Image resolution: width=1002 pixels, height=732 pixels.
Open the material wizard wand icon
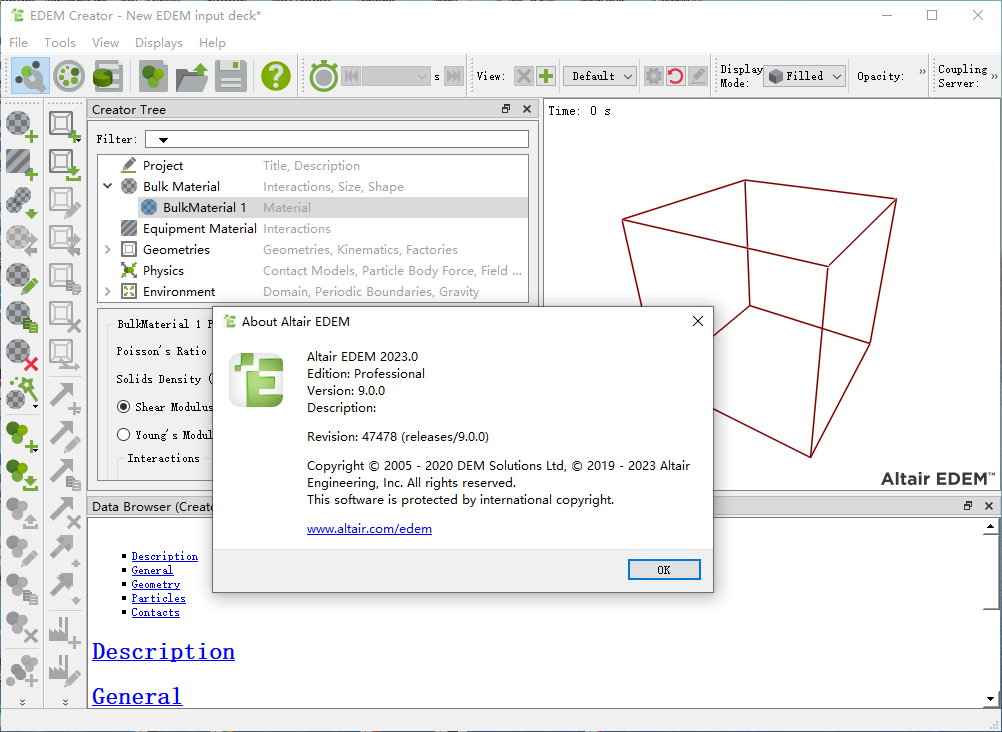[x=21, y=393]
